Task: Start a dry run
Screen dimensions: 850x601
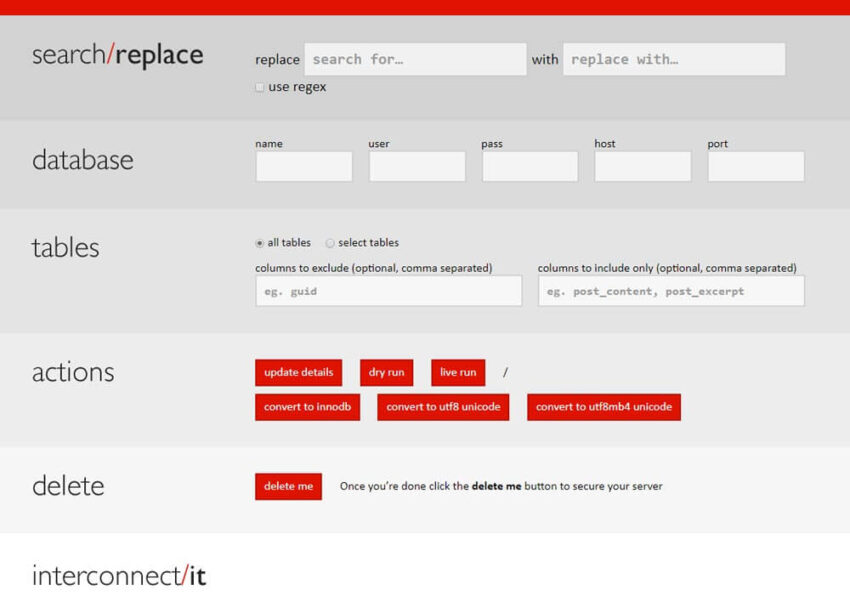Action: pyautogui.click(x=386, y=372)
